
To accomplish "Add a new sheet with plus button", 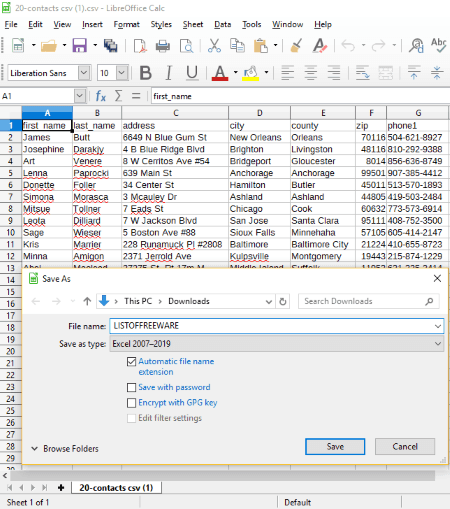I will [61, 488].
